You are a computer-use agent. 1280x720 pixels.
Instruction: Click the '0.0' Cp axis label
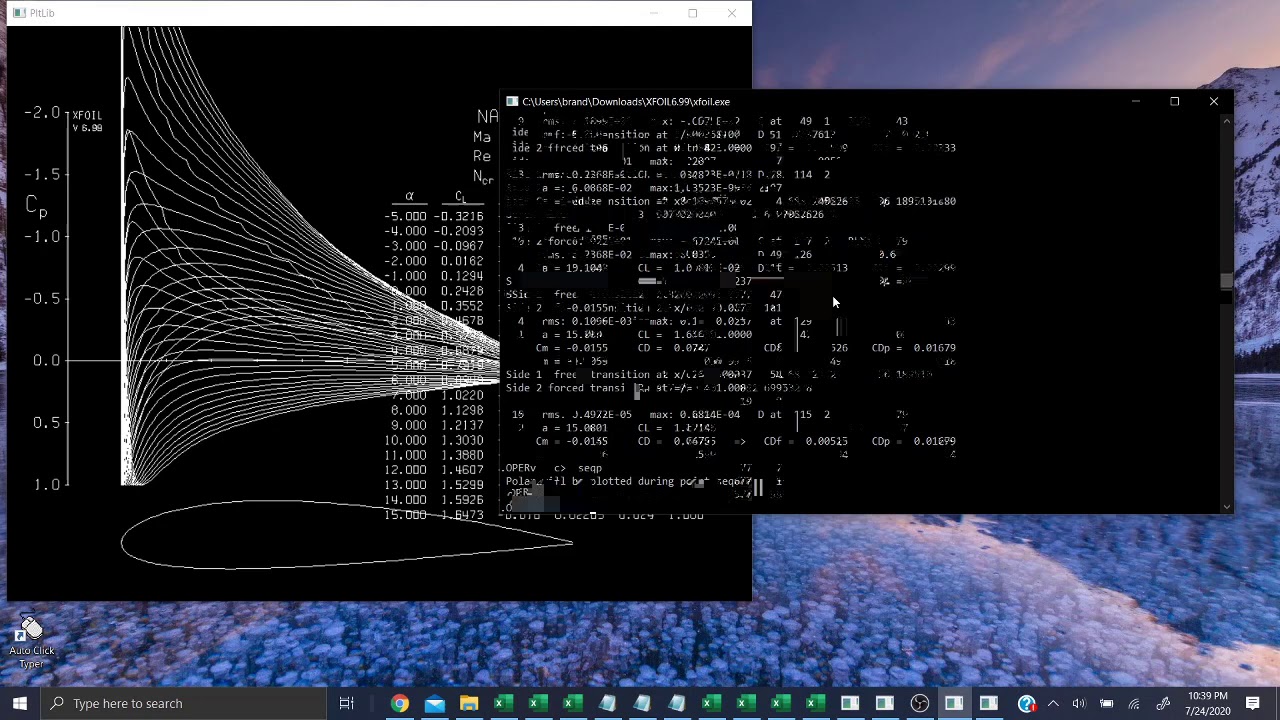pyautogui.click(x=46, y=360)
